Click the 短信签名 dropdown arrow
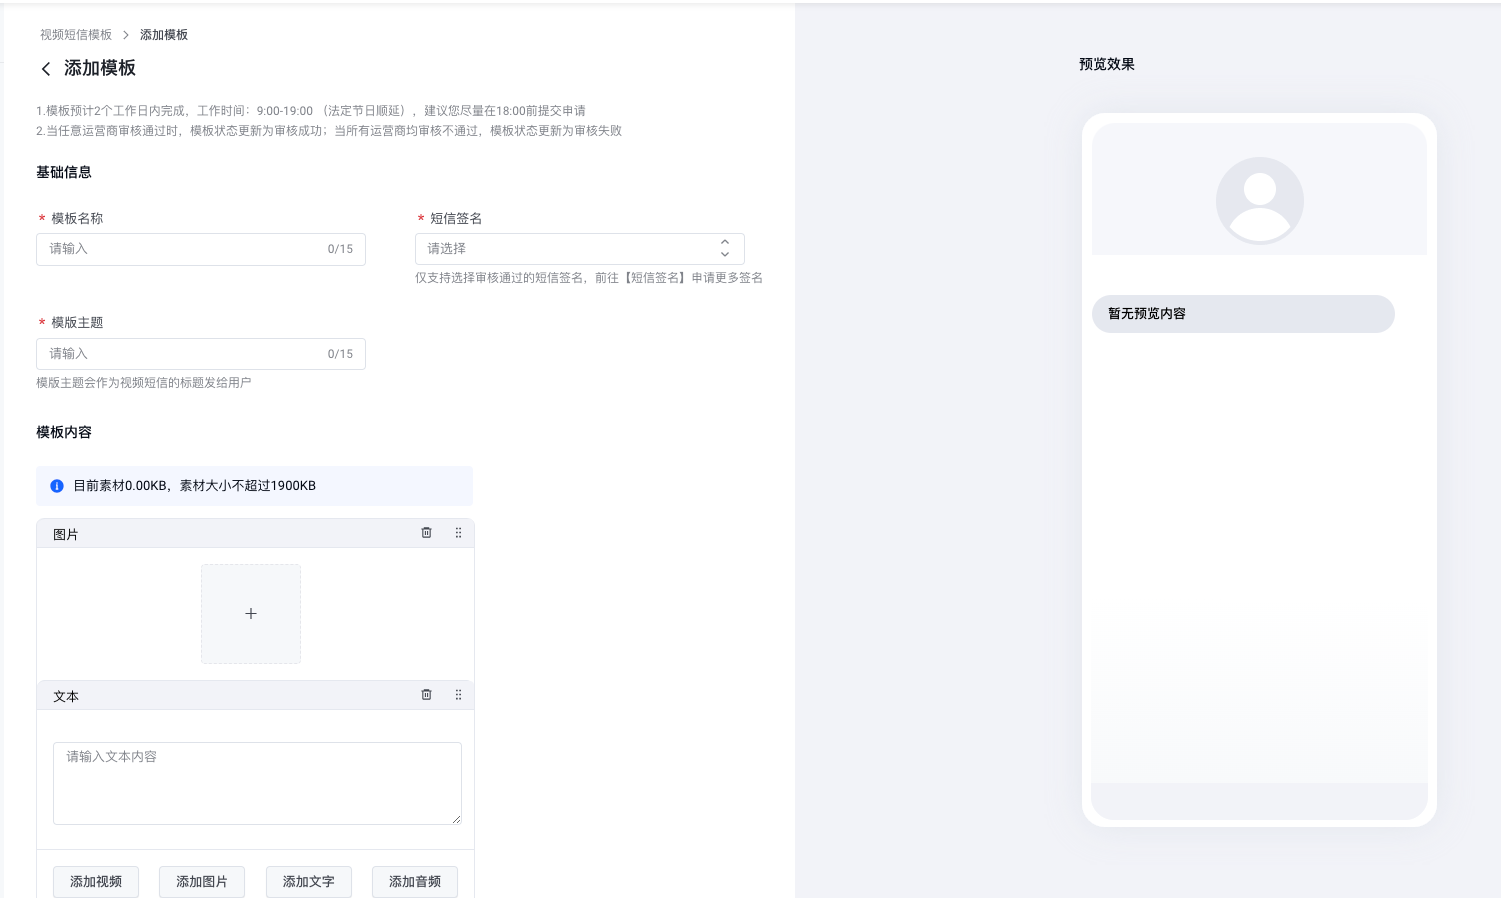 [725, 249]
